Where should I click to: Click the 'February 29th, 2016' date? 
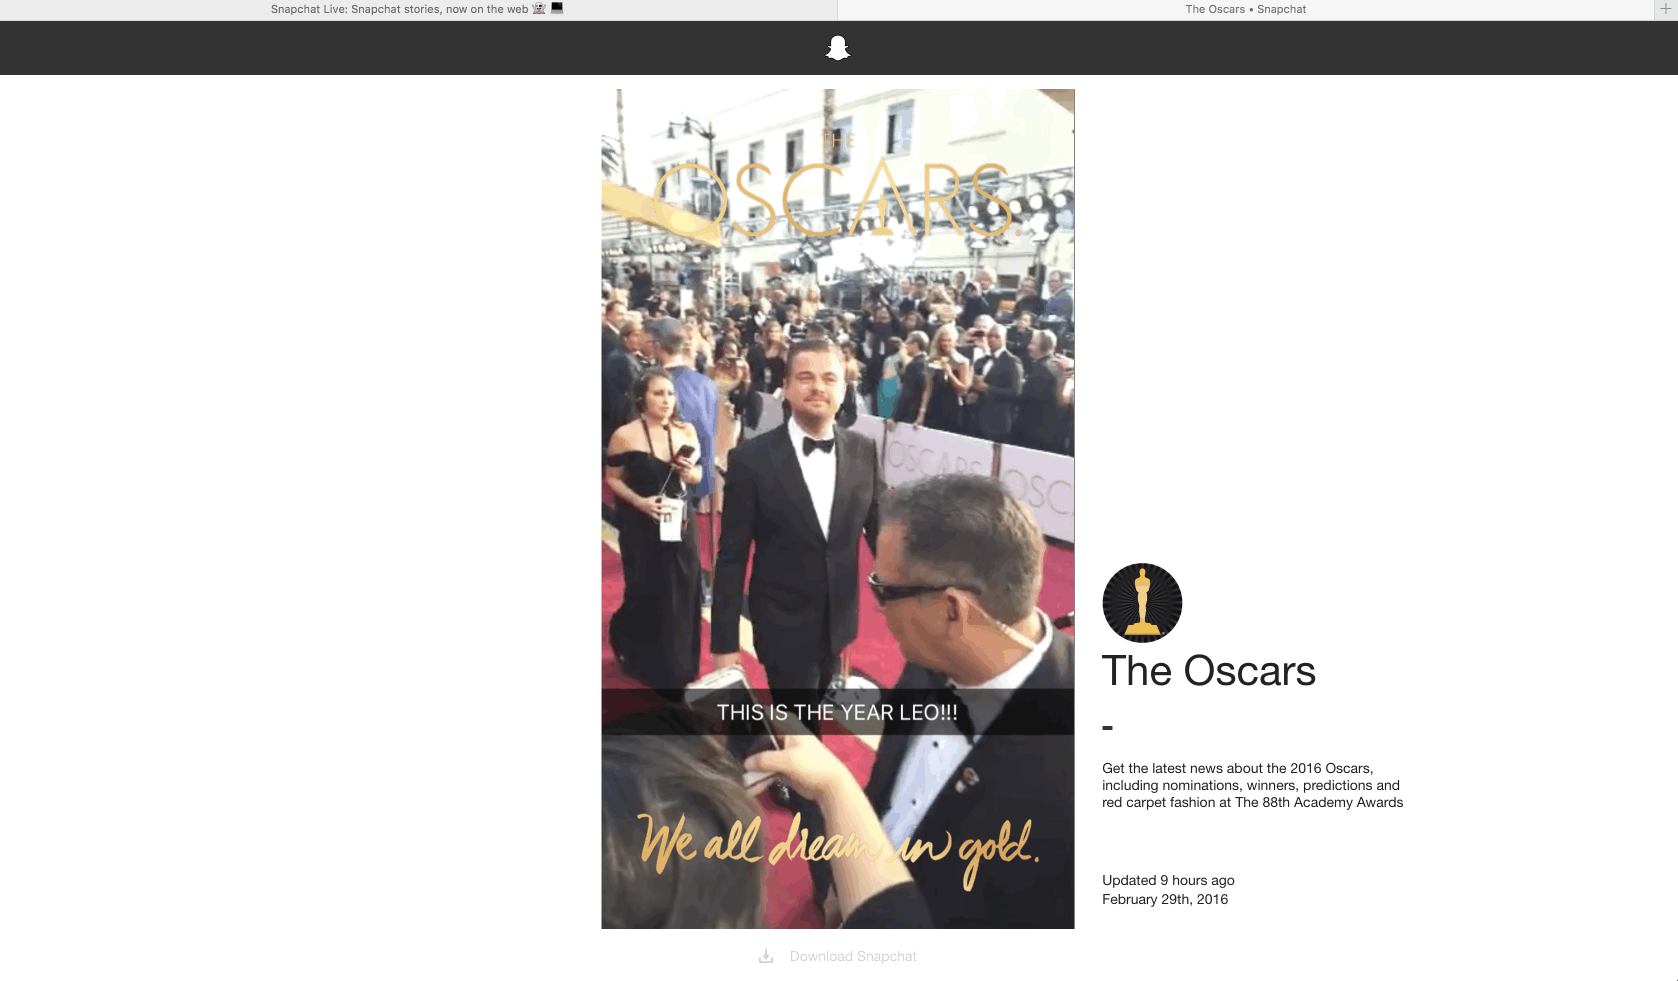1165,899
